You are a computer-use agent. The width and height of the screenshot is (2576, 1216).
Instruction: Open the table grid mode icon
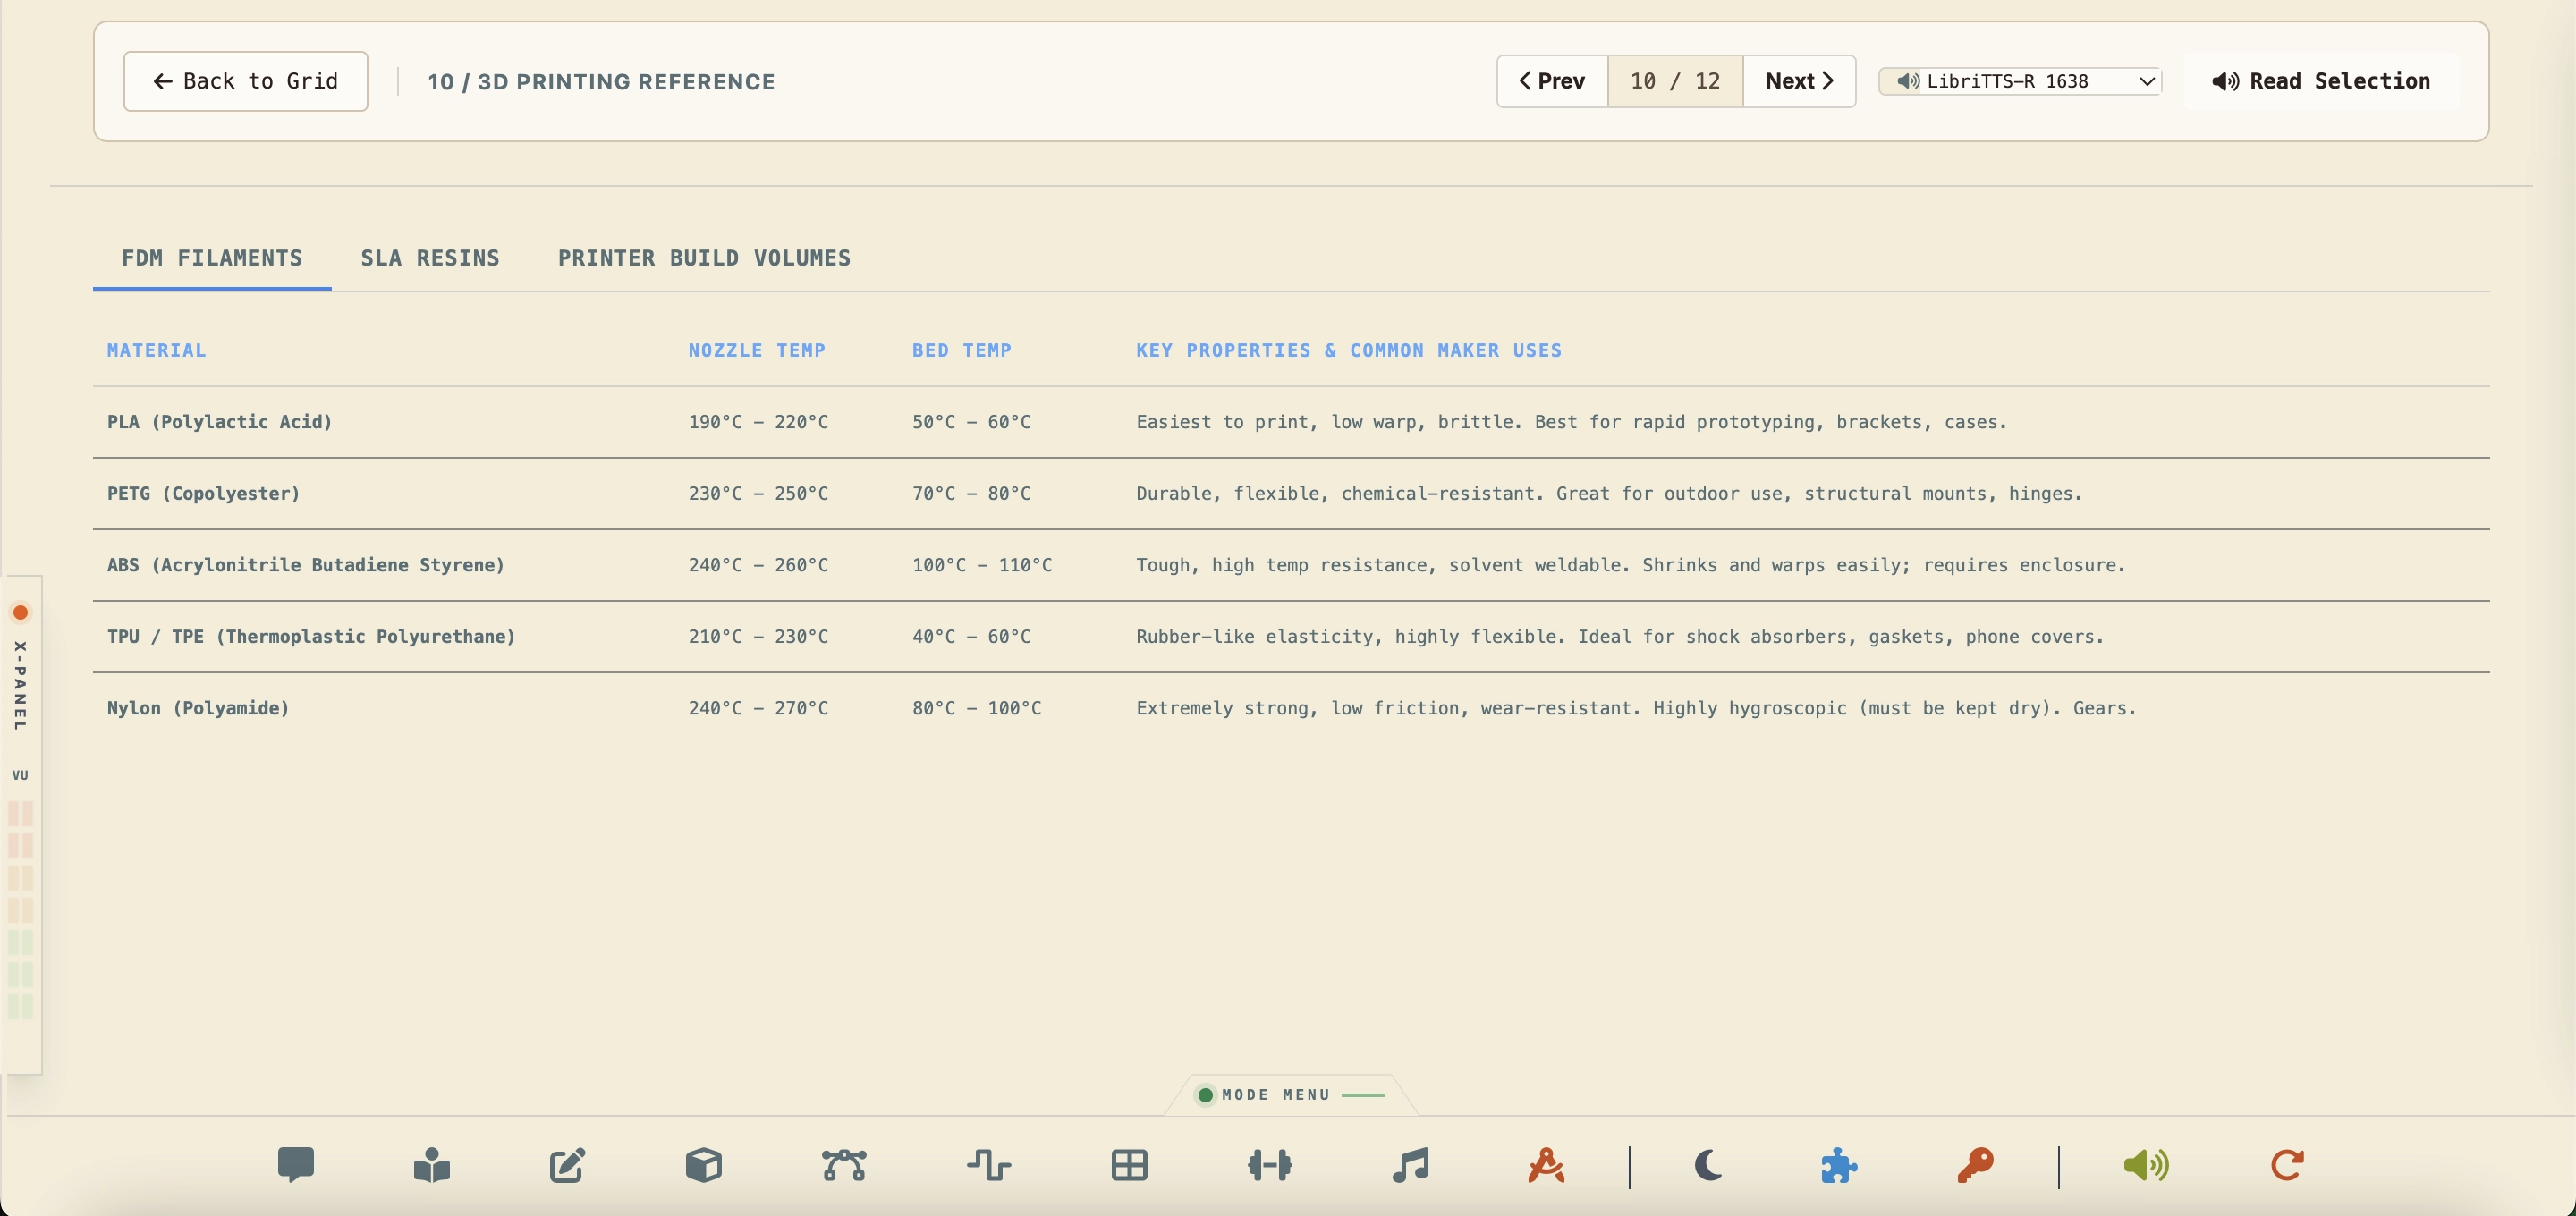(1129, 1165)
